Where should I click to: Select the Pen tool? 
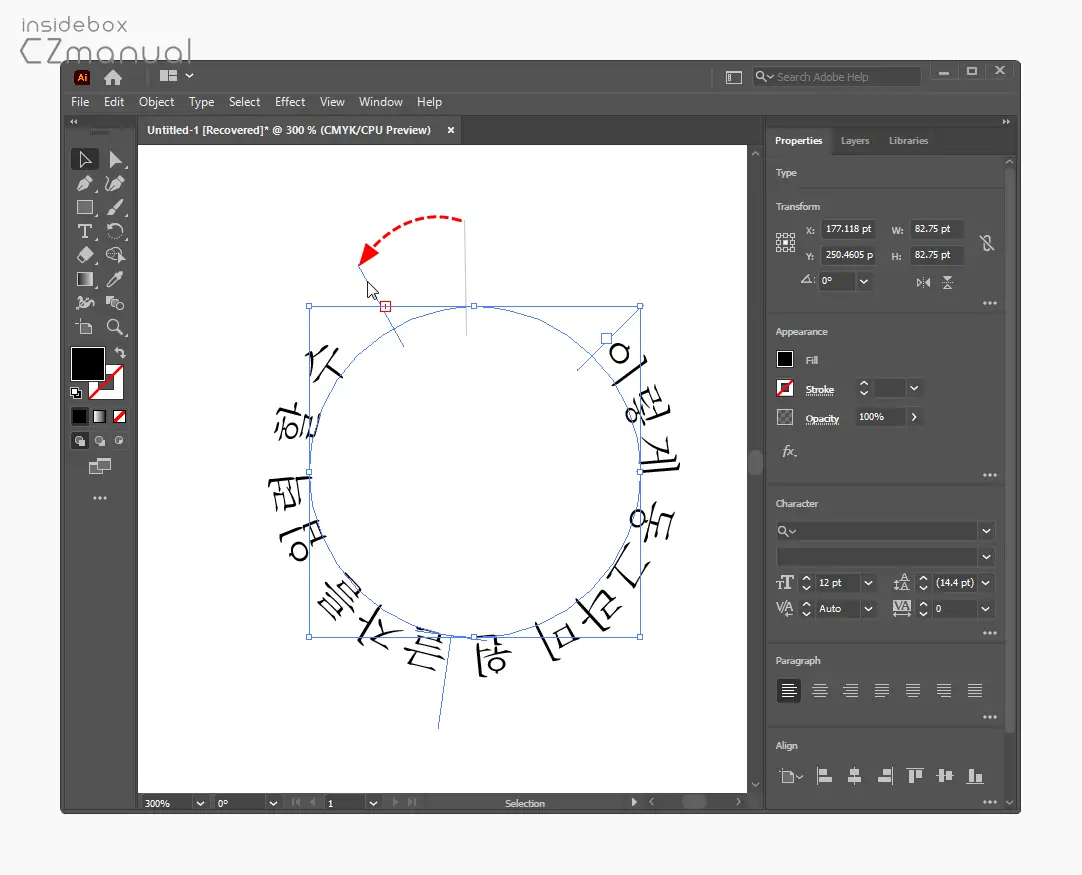(85, 184)
